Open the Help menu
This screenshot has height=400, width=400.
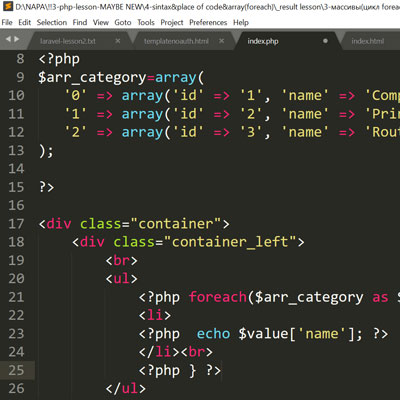(241, 22)
